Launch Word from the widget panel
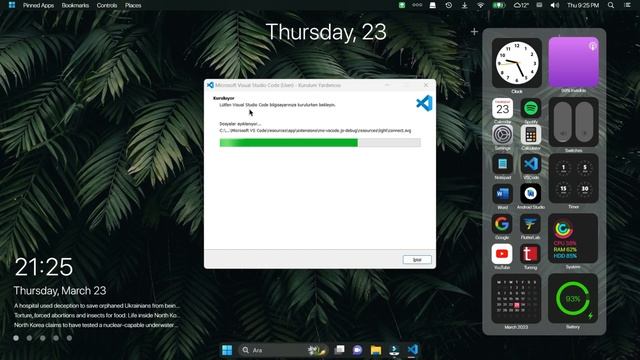The width and height of the screenshot is (640, 360). (x=502, y=194)
